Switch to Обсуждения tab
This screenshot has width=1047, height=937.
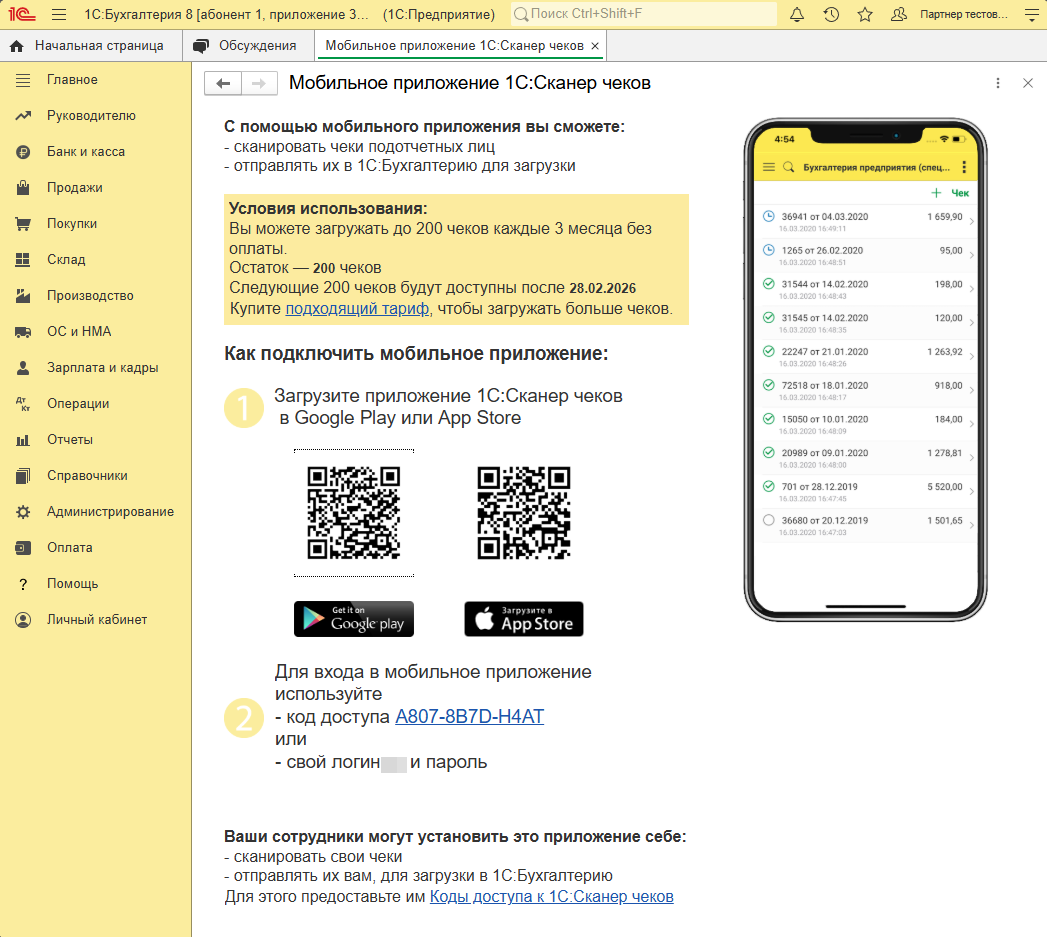pos(257,46)
